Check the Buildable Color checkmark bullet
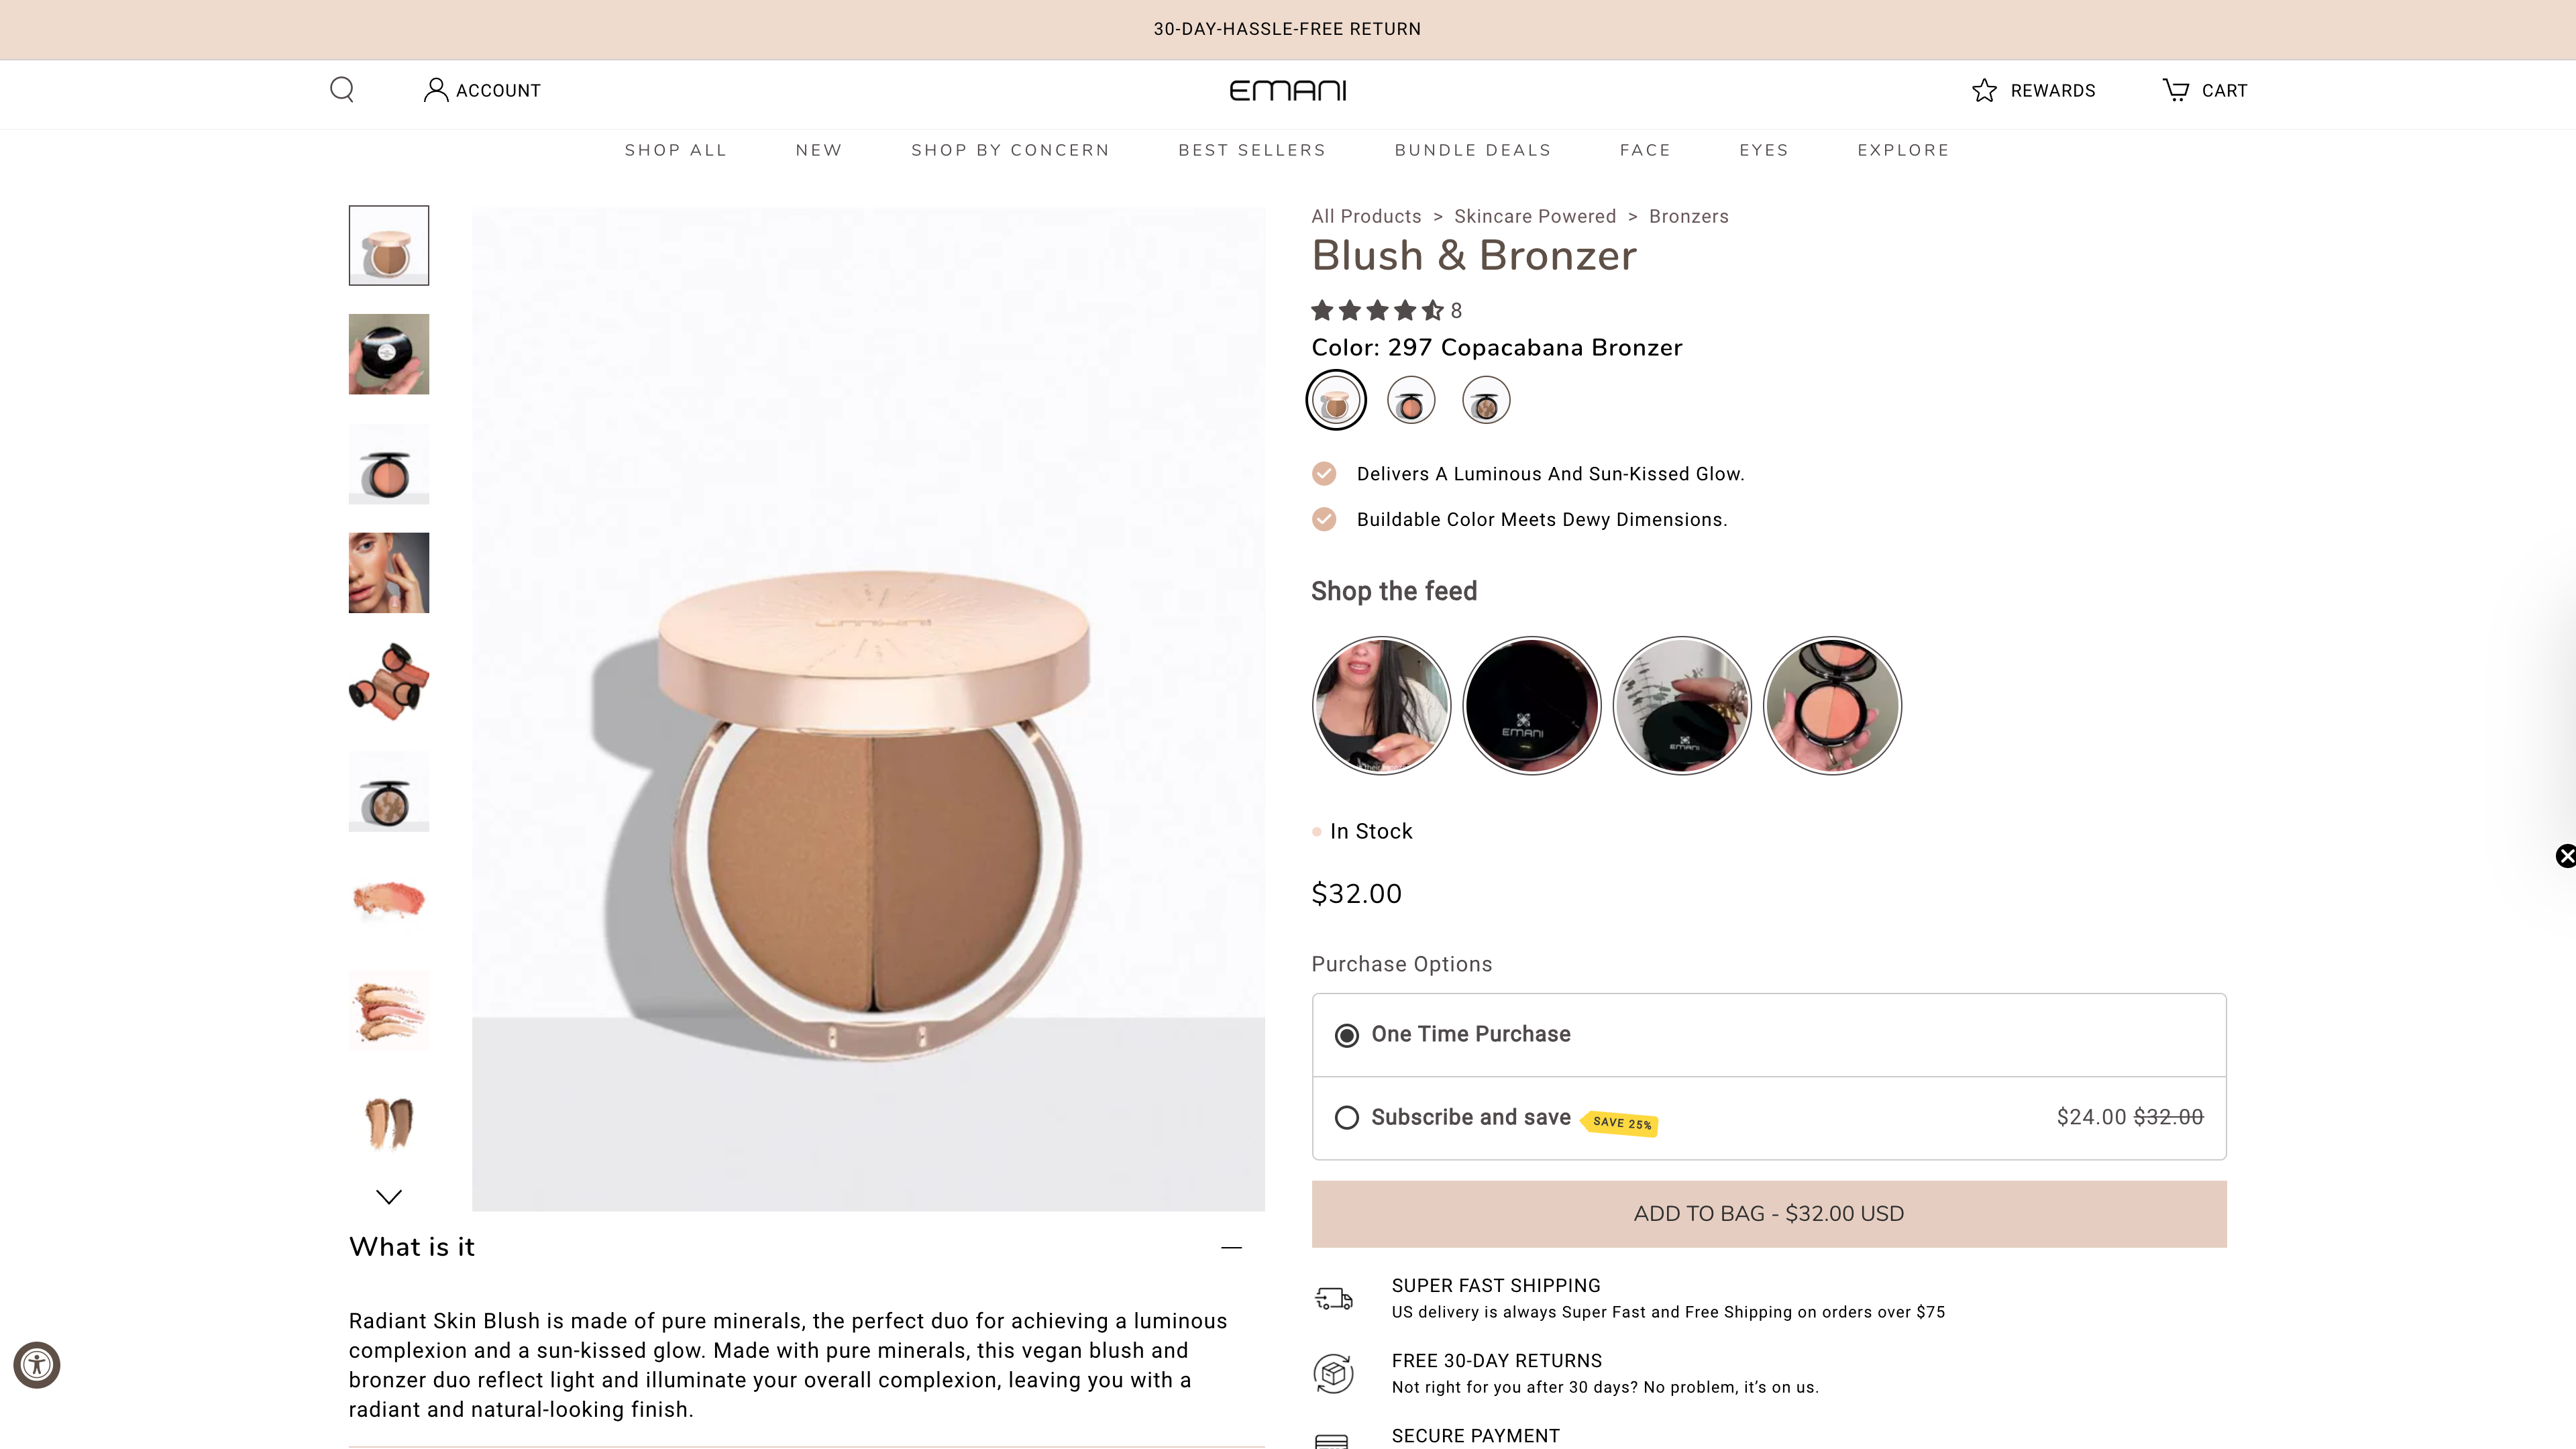The width and height of the screenshot is (2576, 1449). pyautogui.click(x=1324, y=519)
